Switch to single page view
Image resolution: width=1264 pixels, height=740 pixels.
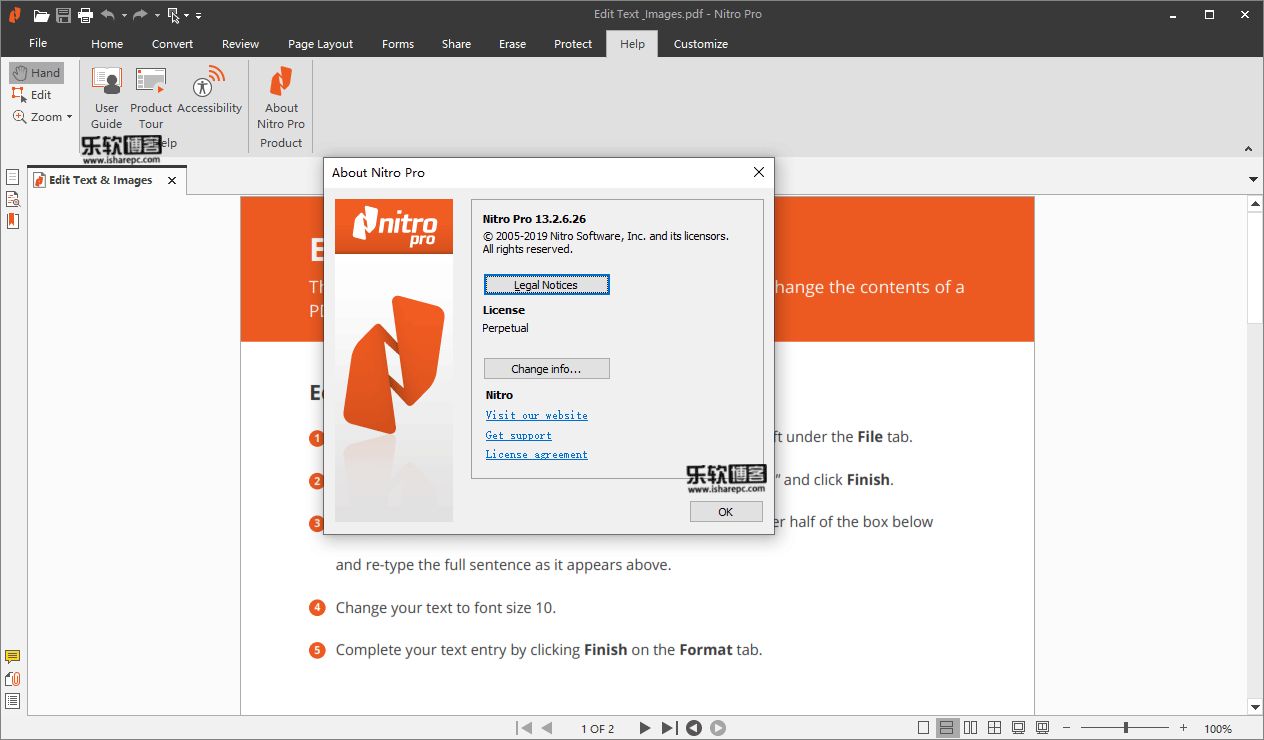click(924, 728)
